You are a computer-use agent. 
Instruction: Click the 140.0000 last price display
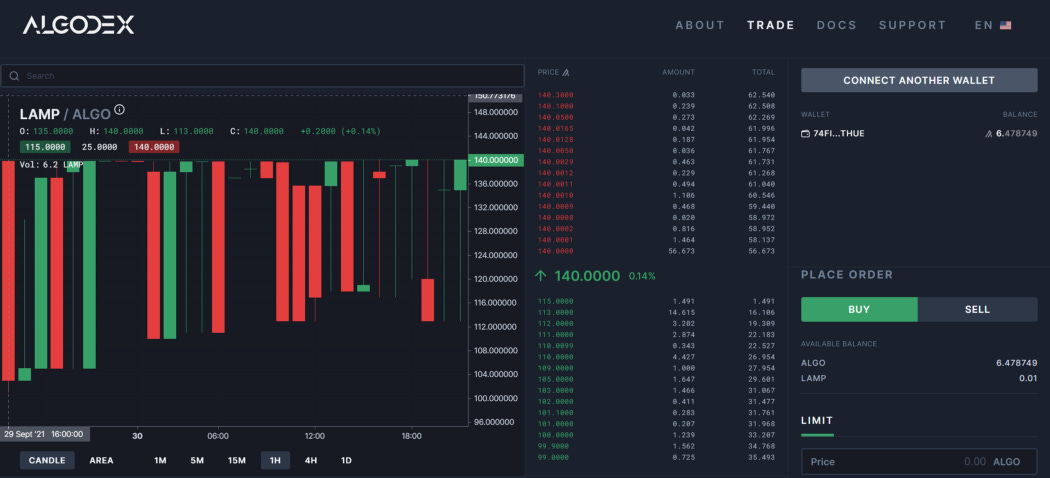pos(587,276)
